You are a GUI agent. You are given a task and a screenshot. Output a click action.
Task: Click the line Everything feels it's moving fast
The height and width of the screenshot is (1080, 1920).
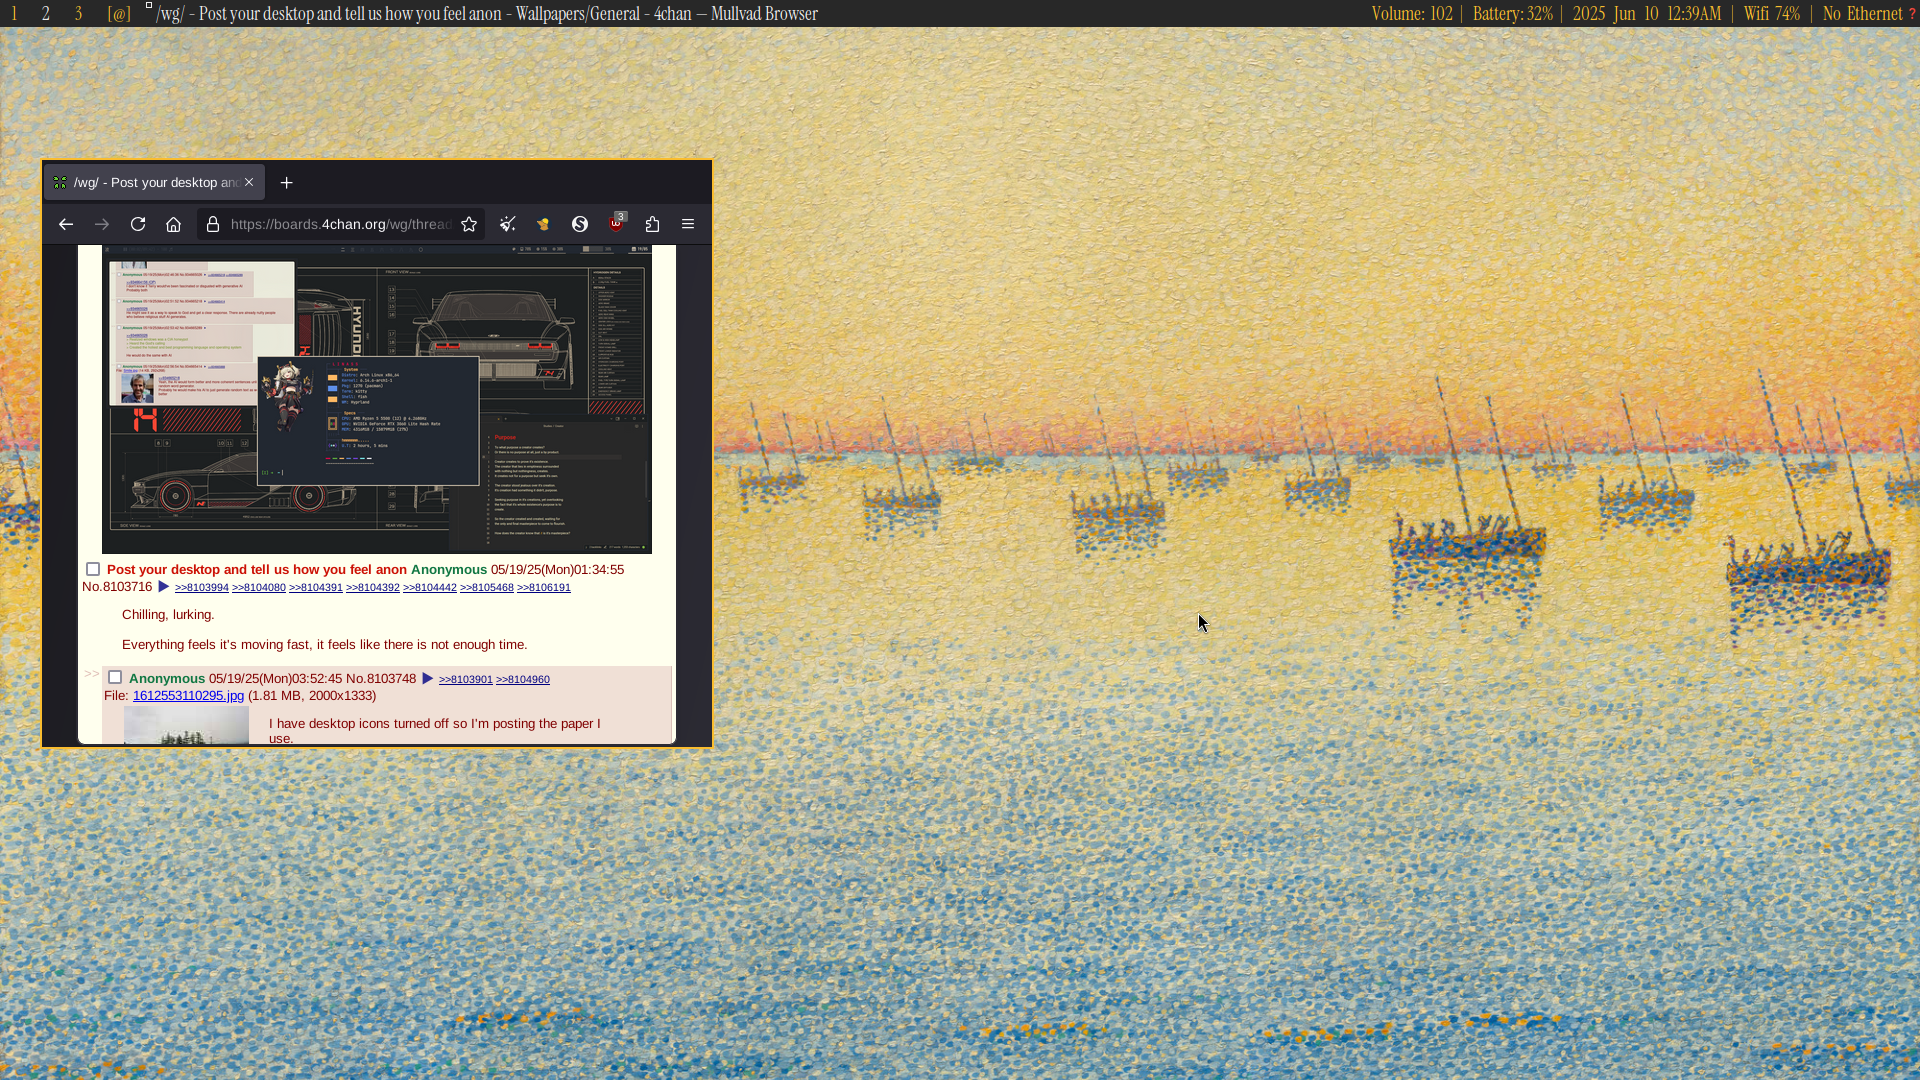[325, 645]
